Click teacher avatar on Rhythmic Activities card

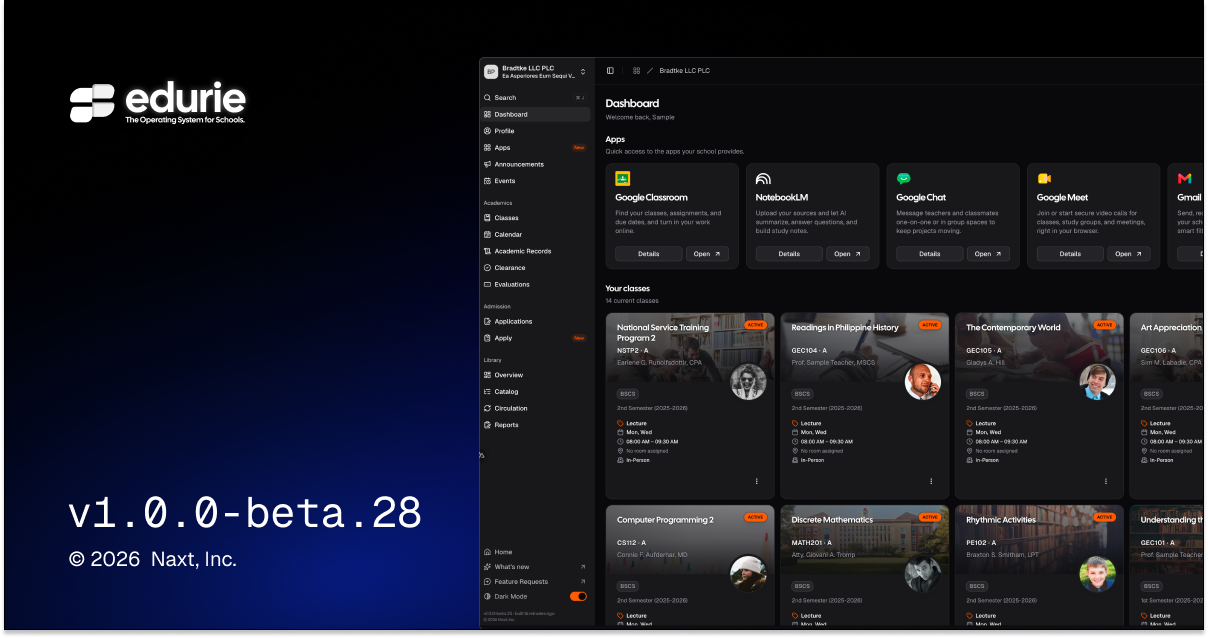point(1097,574)
